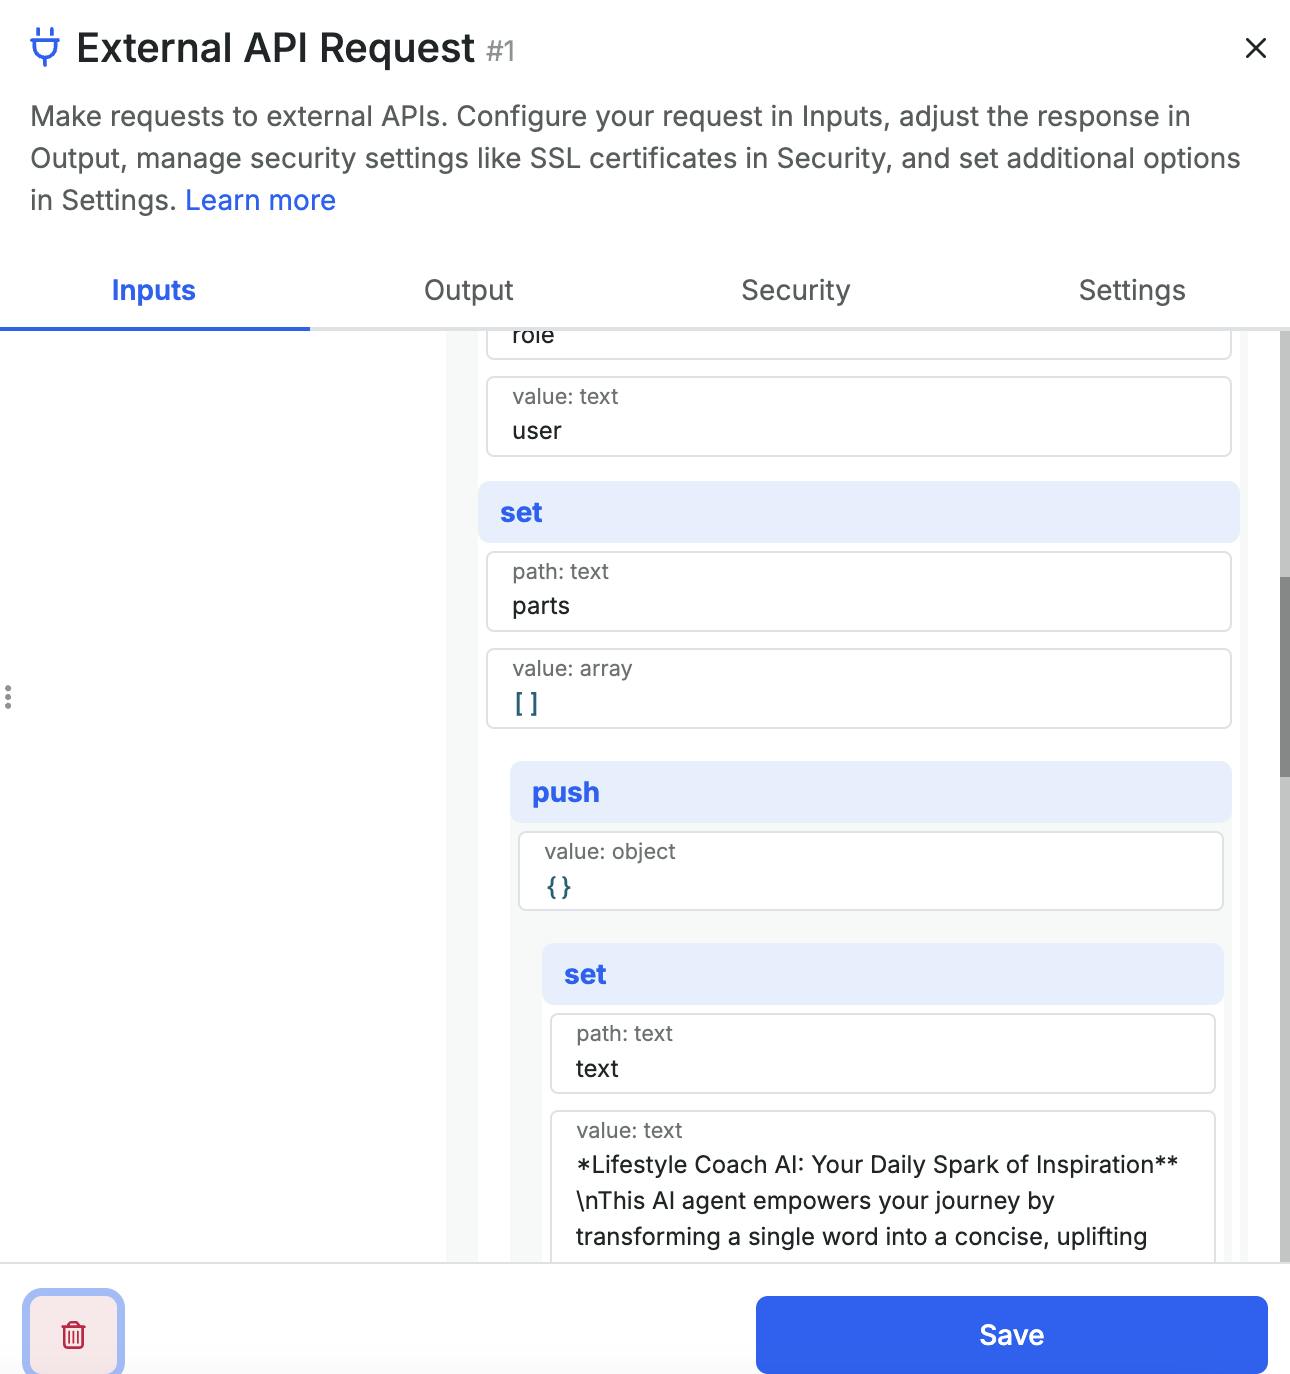The width and height of the screenshot is (1290, 1374).
Task: Click the Save button
Action: 1011,1334
